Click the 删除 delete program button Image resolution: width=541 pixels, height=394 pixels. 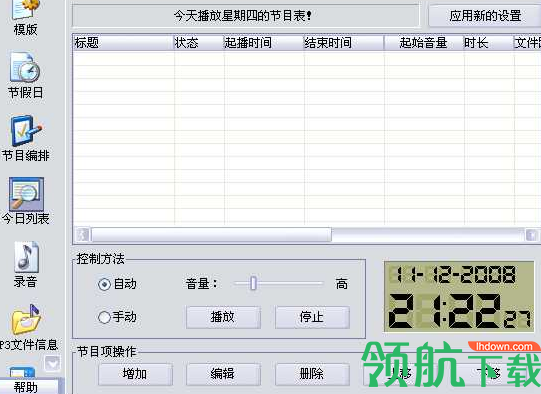pos(312,374)
